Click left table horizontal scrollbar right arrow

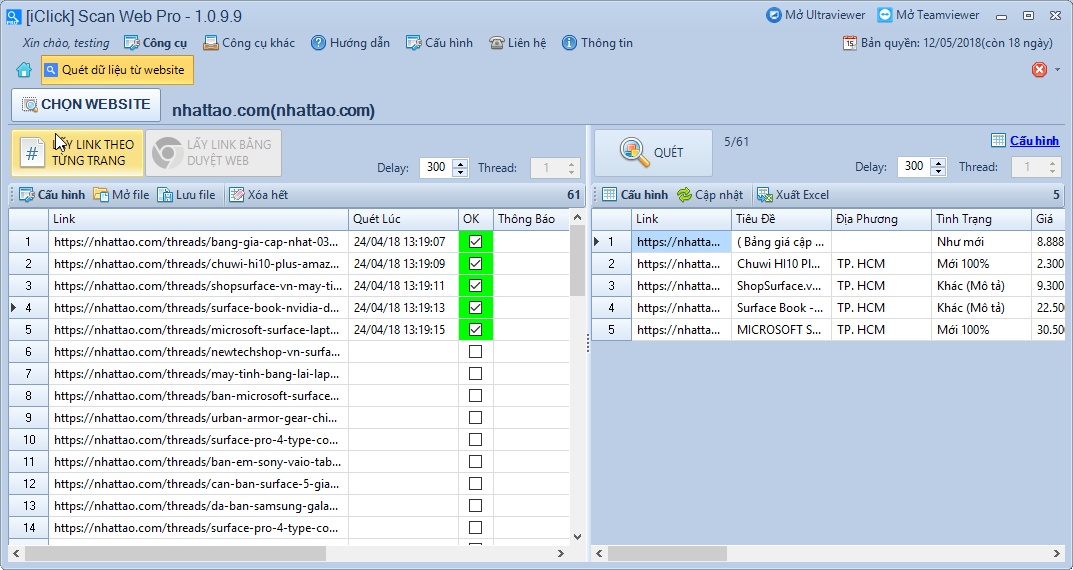coord(561,553)
